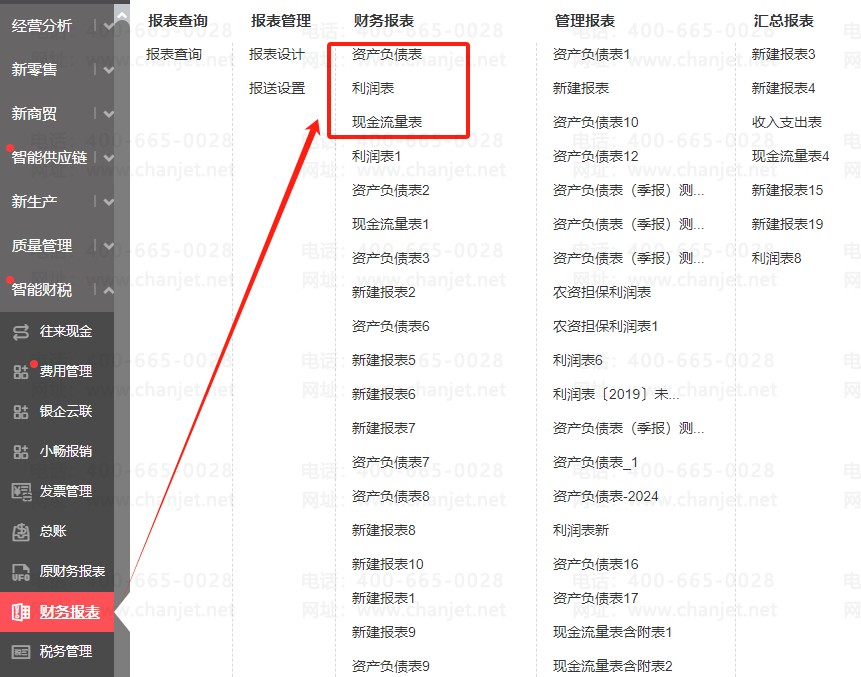Open the 新零售 sidebar section
This screenshot has height=677, width=861.
[34, 70]
